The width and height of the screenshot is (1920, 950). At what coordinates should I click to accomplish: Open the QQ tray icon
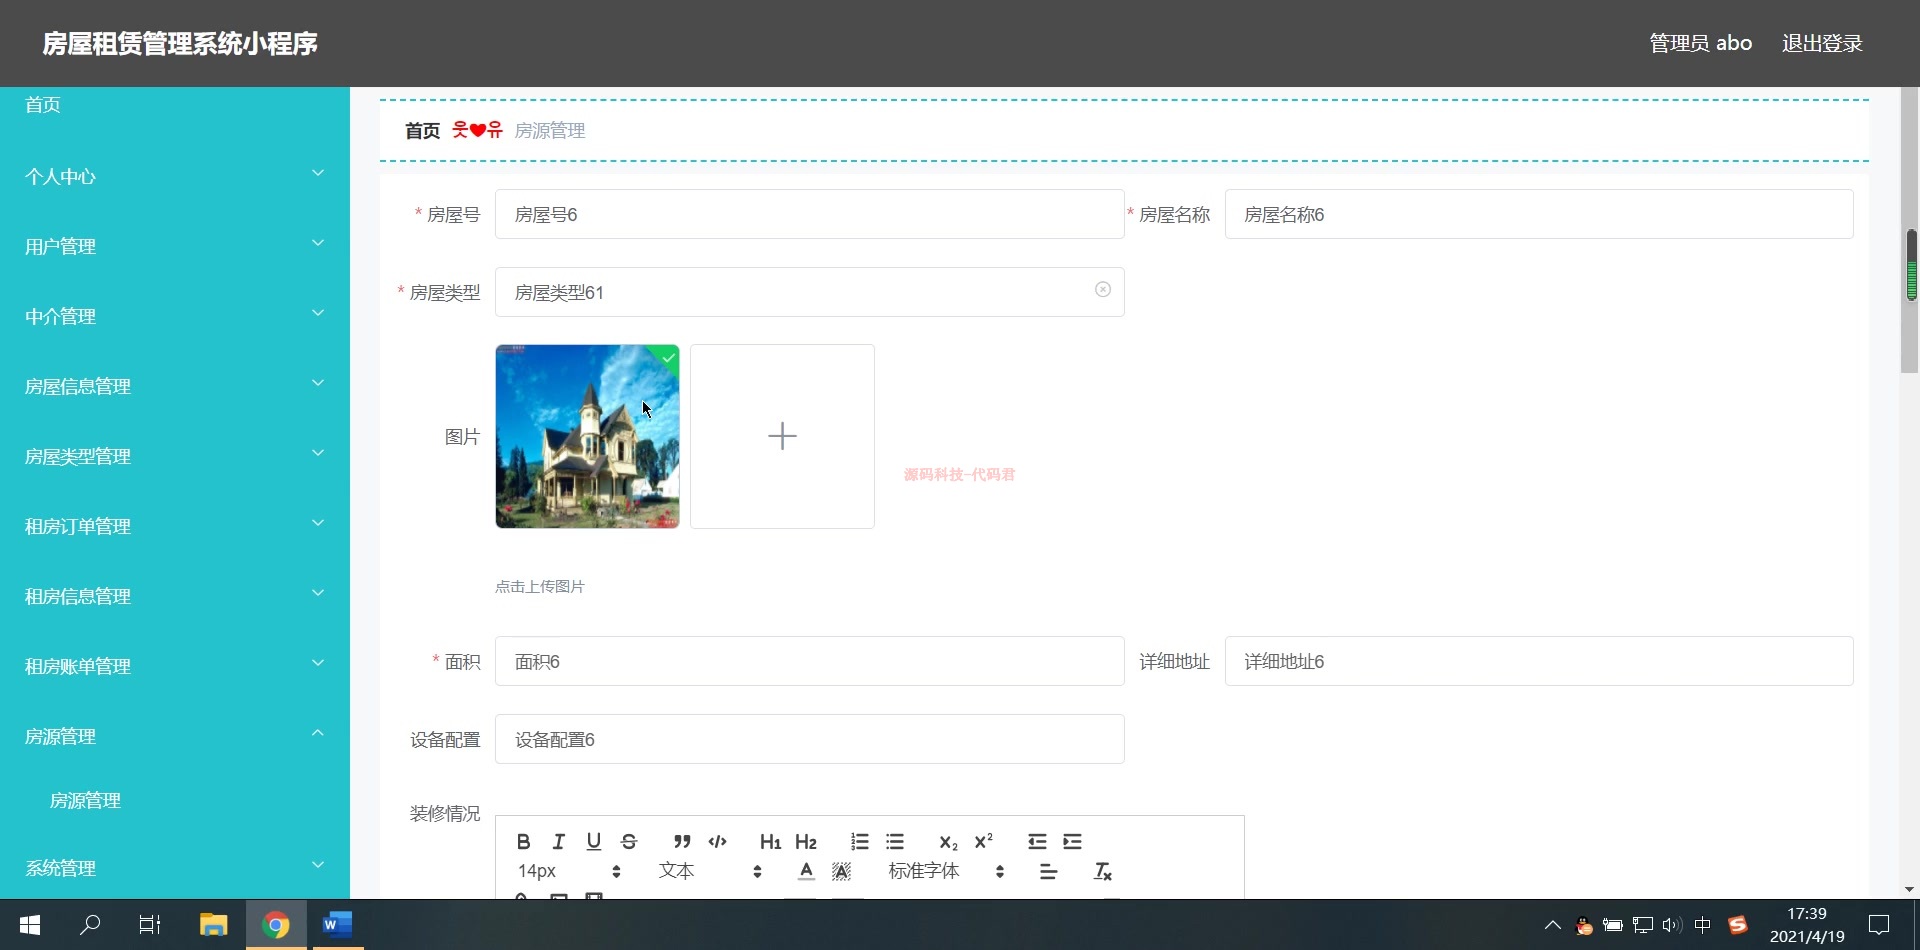(1583, 925)
